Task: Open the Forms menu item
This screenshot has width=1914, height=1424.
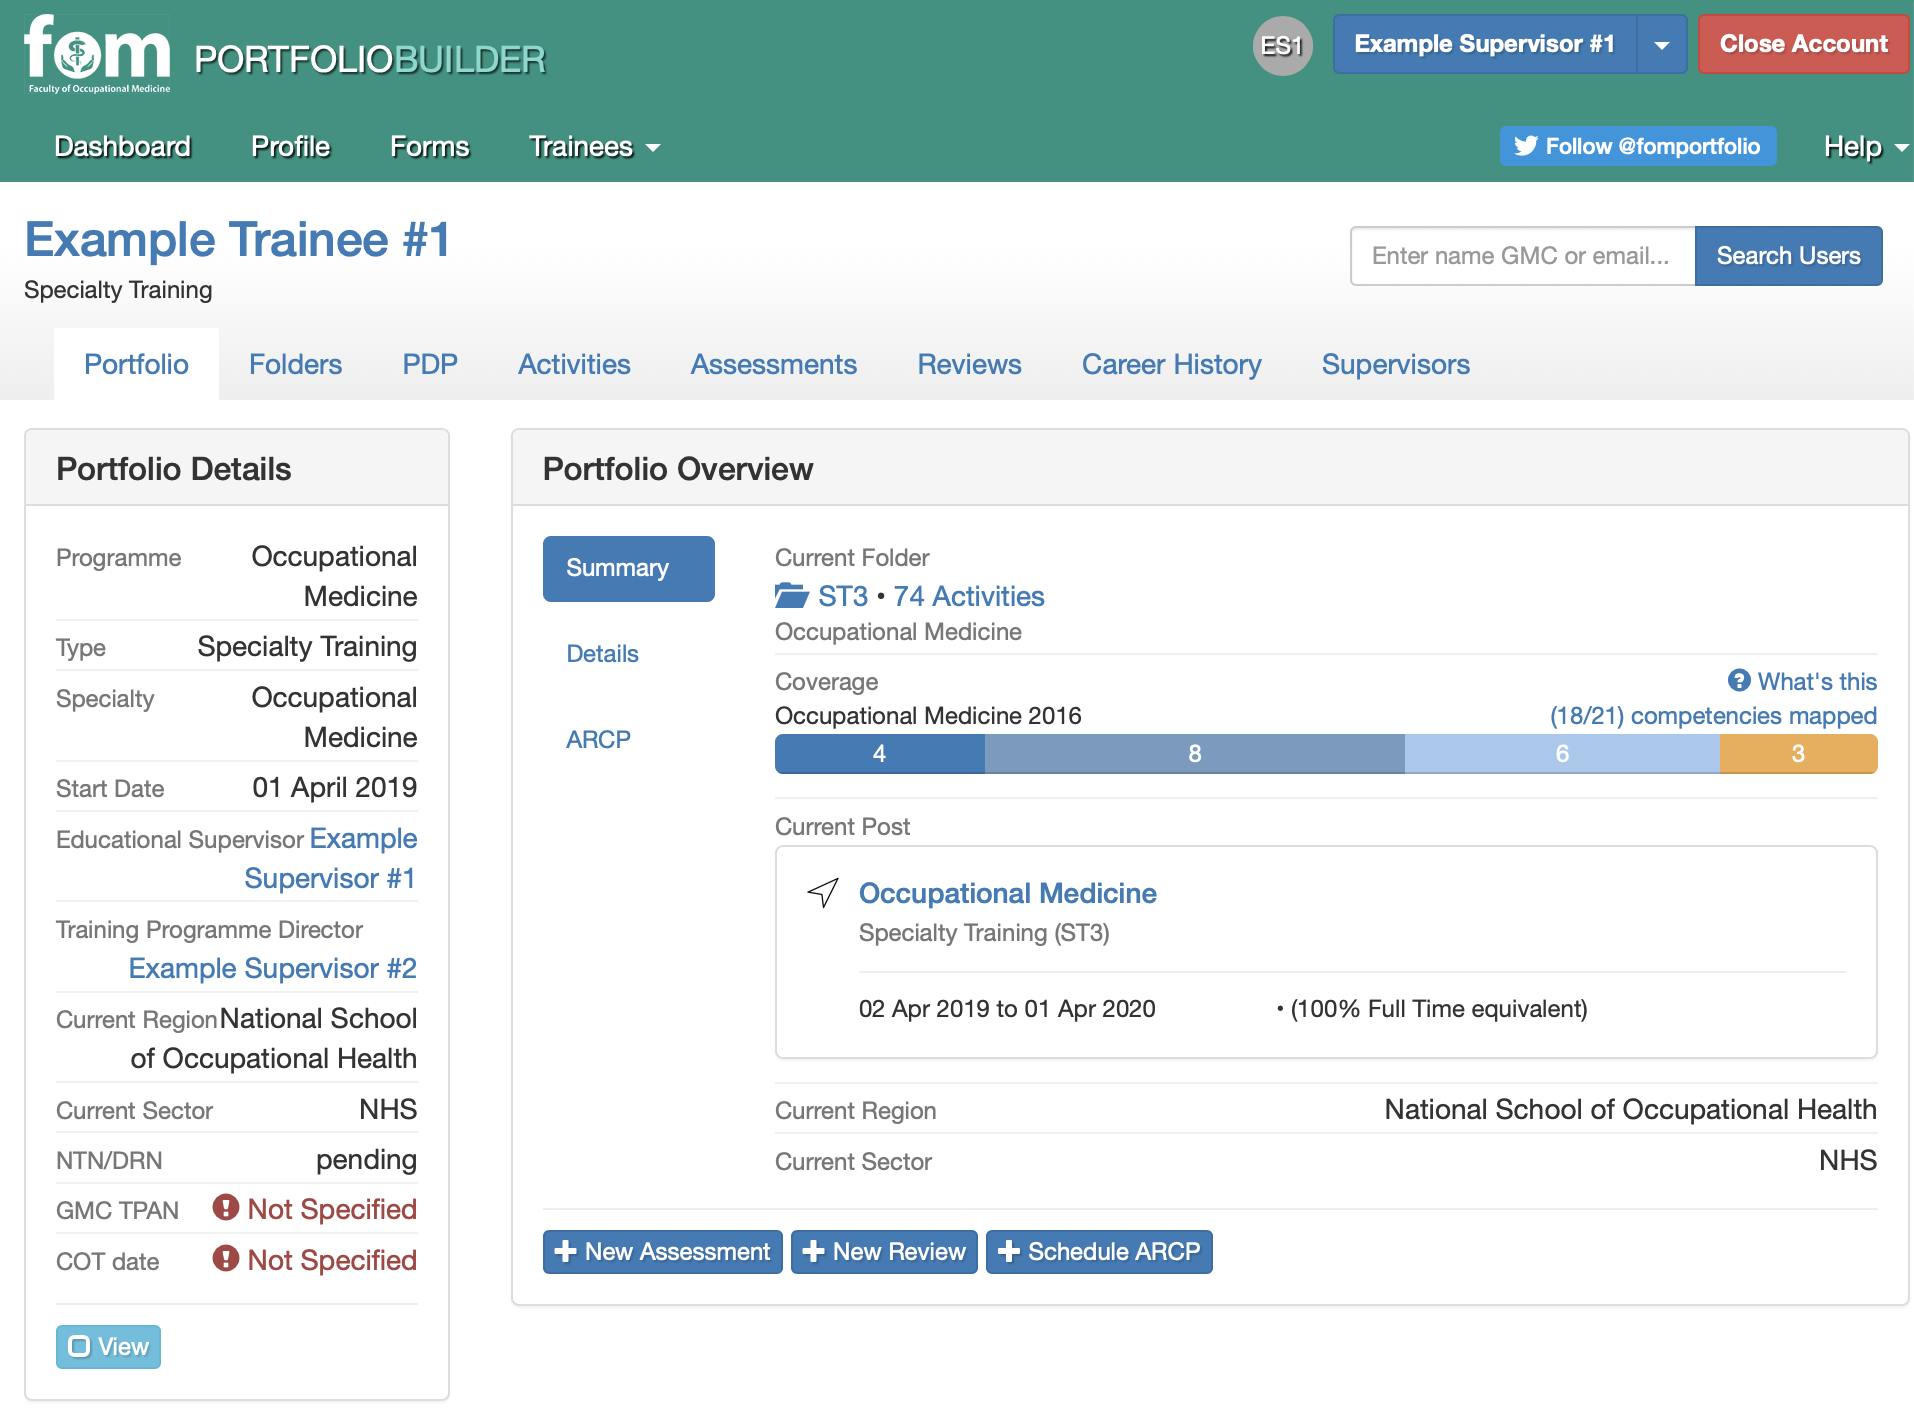Action: [429, 147]
